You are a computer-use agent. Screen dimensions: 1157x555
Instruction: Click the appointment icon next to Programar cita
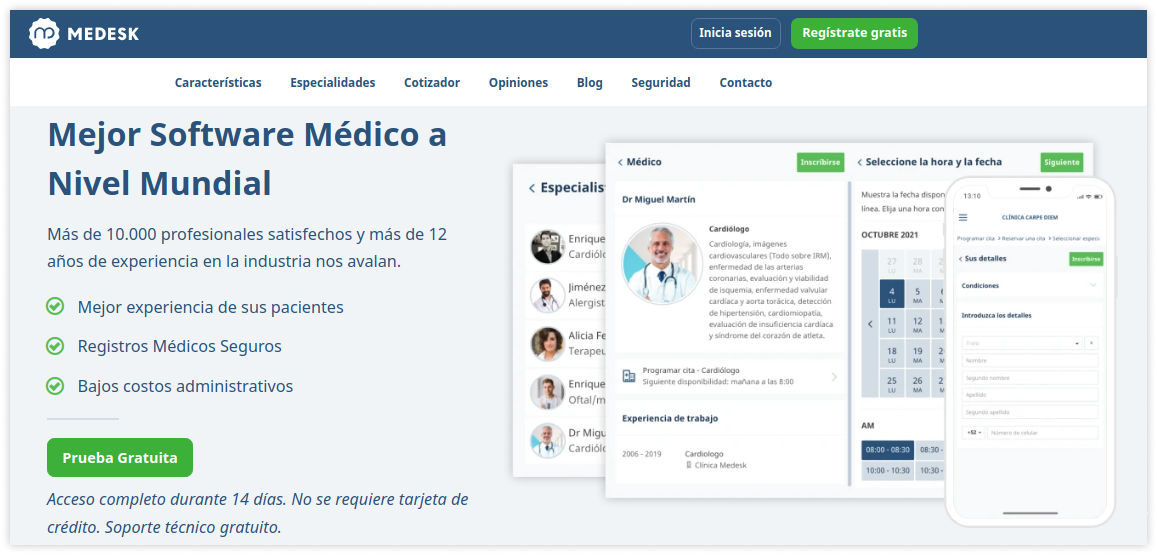pos(629,376)
